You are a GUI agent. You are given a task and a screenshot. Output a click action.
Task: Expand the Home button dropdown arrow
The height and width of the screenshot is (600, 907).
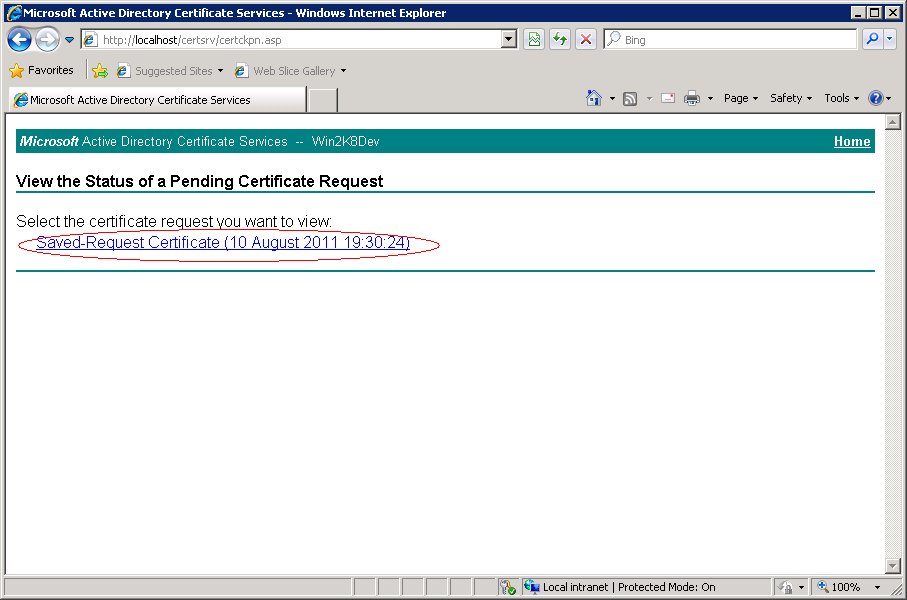pyautogui.click(x=612, y=99)
